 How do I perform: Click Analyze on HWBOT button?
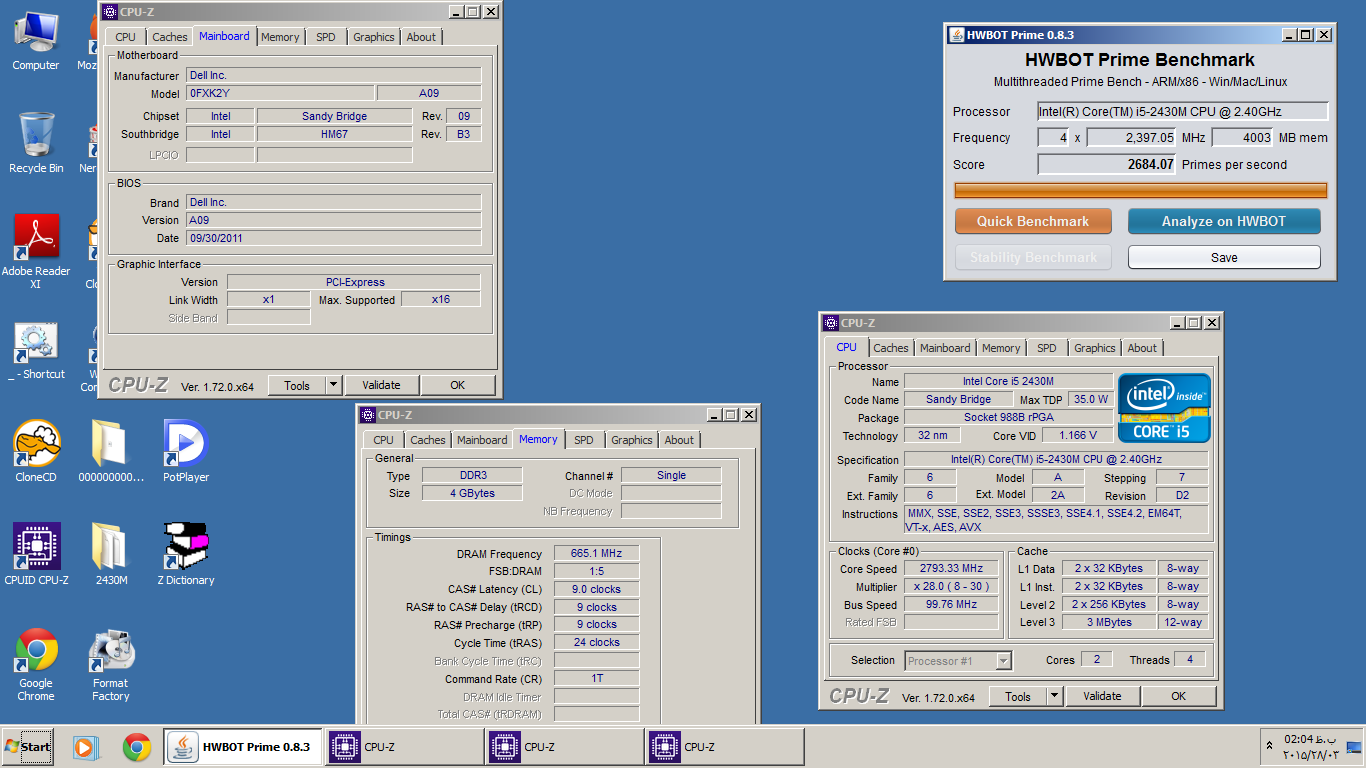coord(1224,221)
